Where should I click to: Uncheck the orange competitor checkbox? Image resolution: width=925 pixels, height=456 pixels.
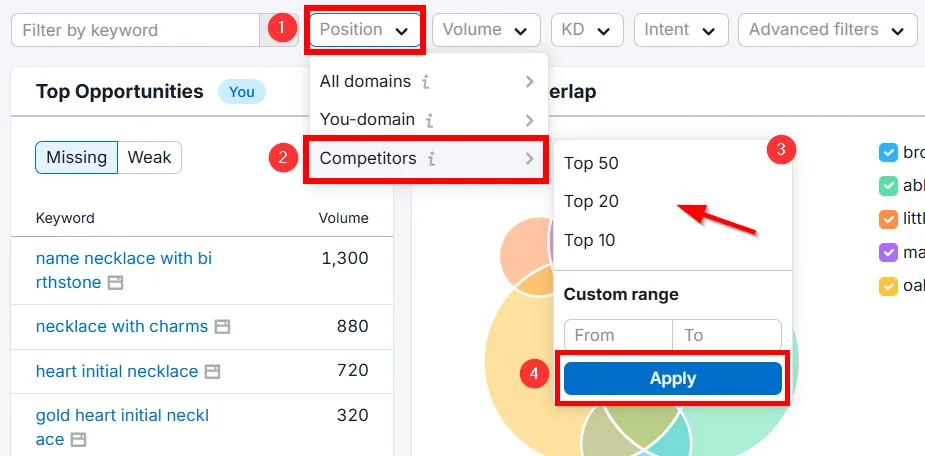point(888,219)
